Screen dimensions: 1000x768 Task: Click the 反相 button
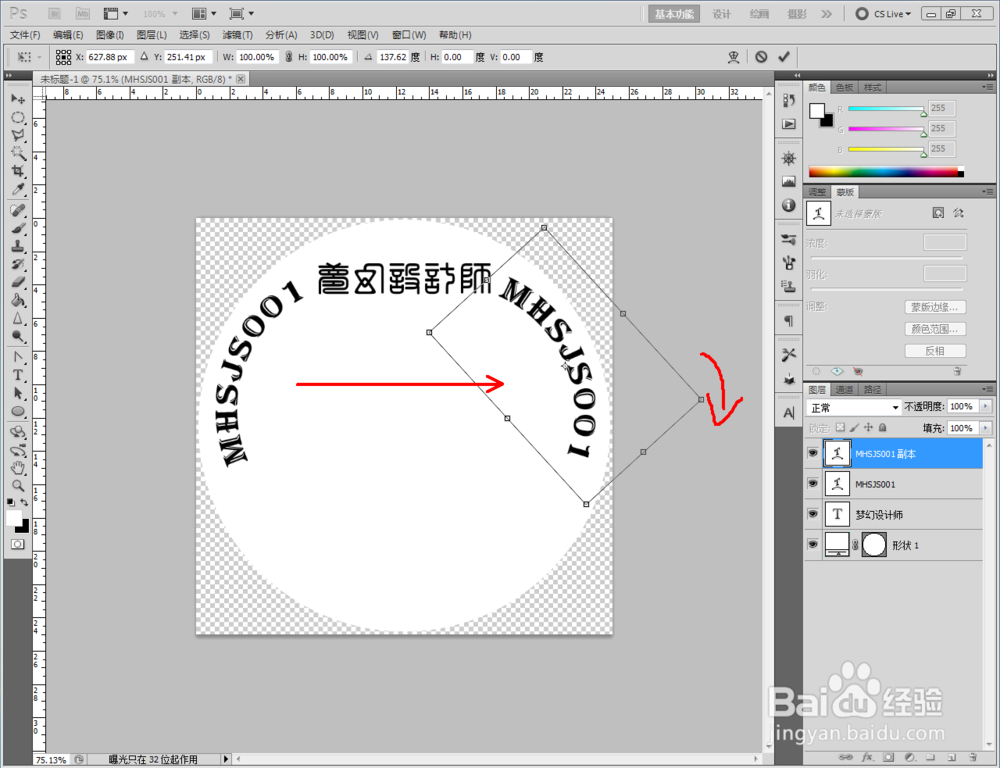pos(936,350)
